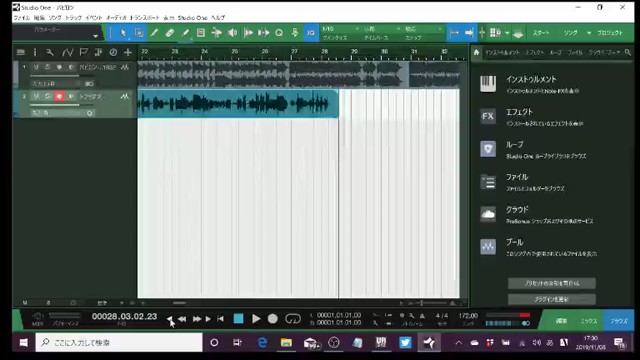
Task: Open the marker track flag icon
Action: click(x=84, y=52)
